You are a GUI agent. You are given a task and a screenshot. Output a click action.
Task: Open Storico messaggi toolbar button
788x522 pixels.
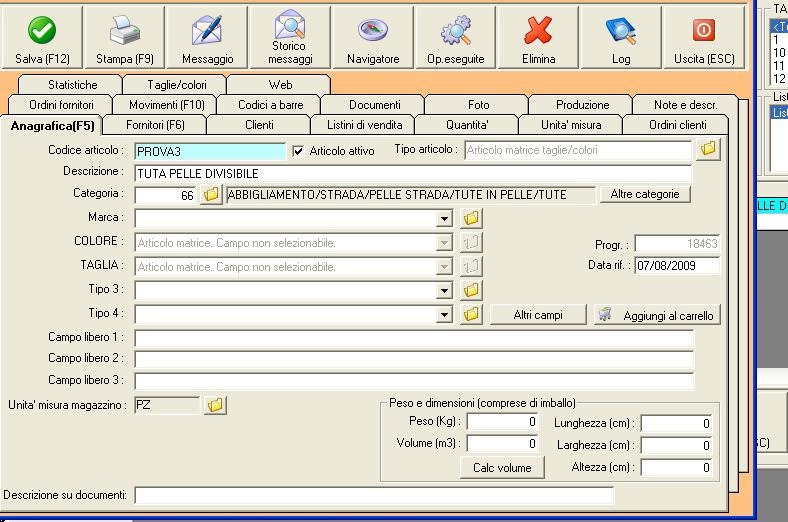tap(290, 37)
